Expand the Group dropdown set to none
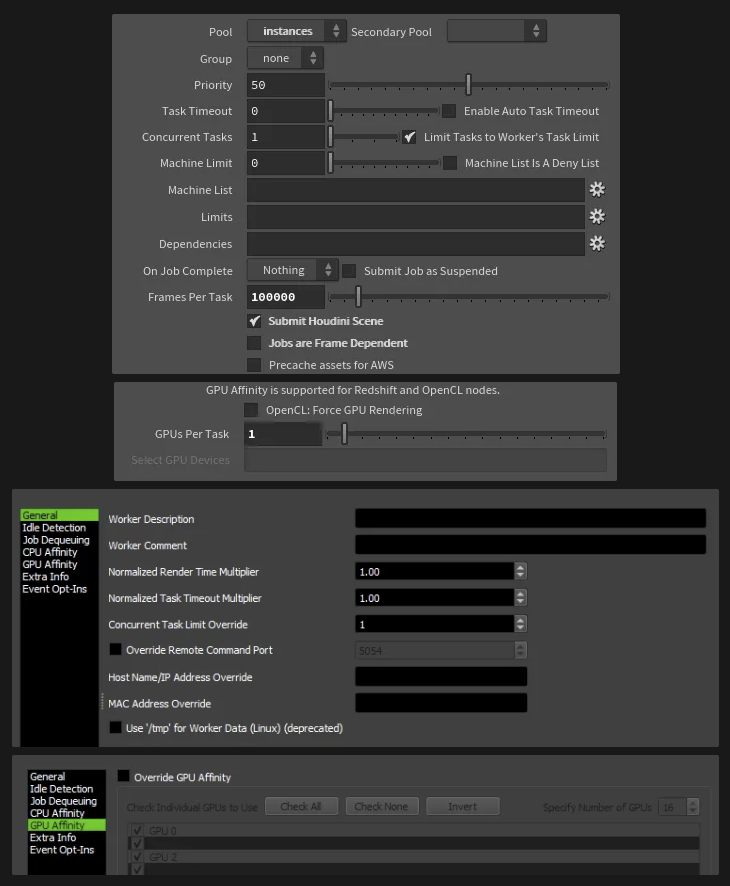 [x=285, y=59]
